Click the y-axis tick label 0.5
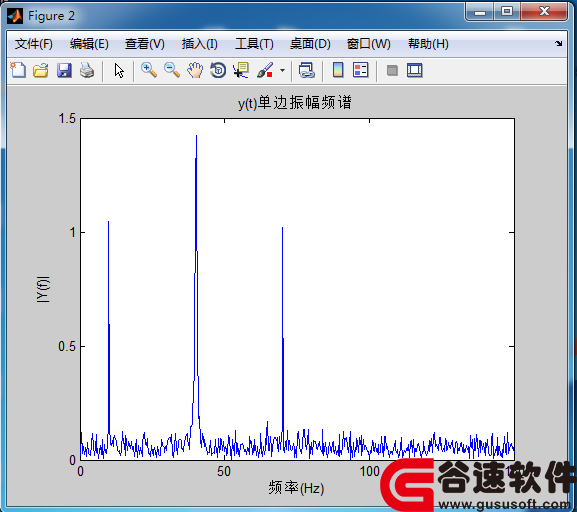The height and width of the screenshot is (512, 577). [x=67, y=346]
